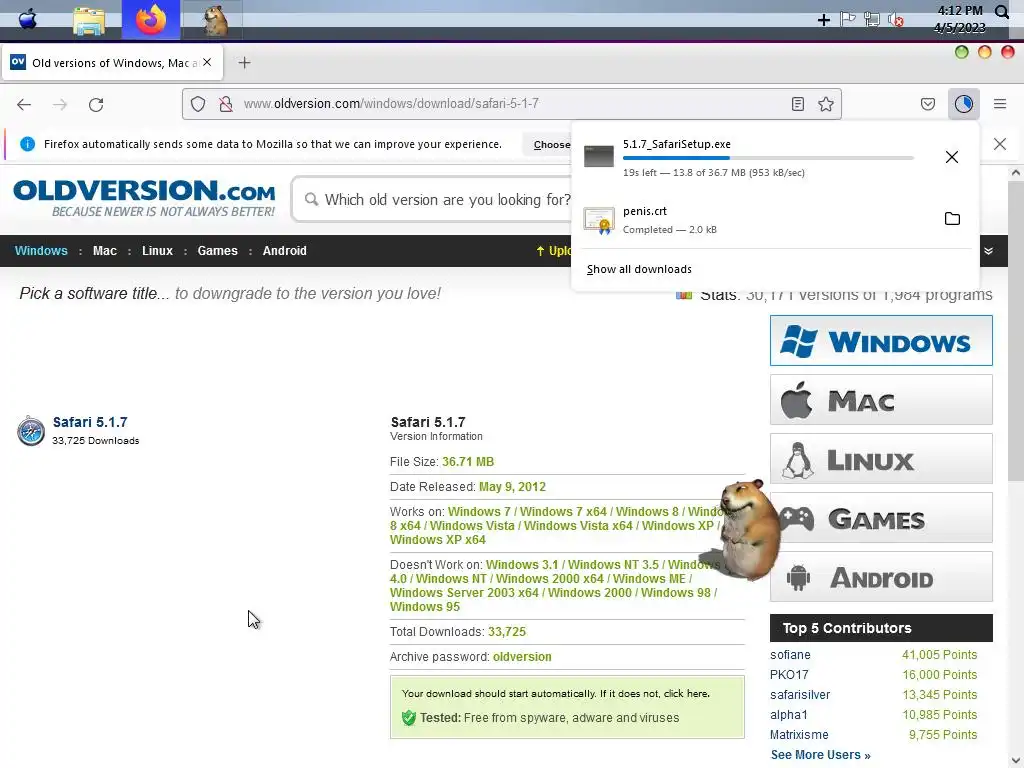
Task: Open the Apple menu icon in top bar
Action: [x=27, y=20]
